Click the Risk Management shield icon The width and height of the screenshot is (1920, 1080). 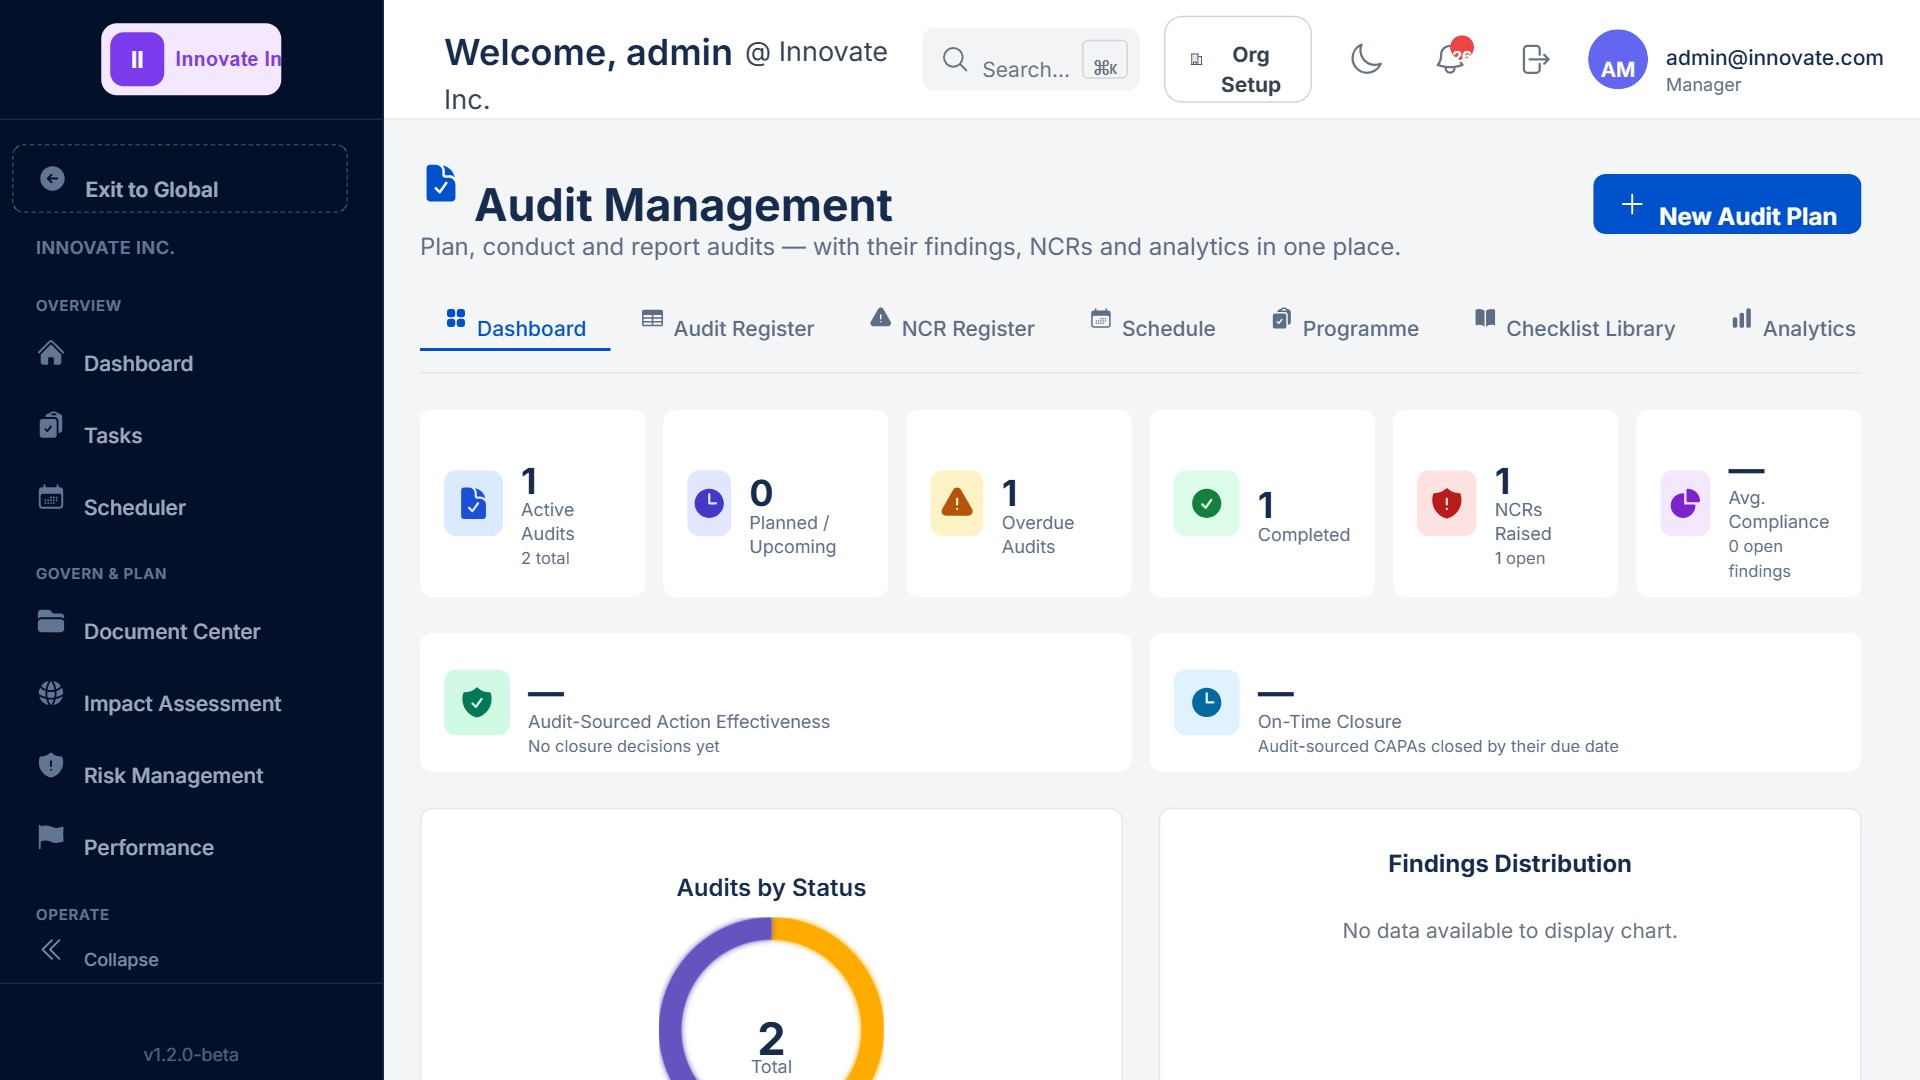pyautogui.click(x=51, y=765)
